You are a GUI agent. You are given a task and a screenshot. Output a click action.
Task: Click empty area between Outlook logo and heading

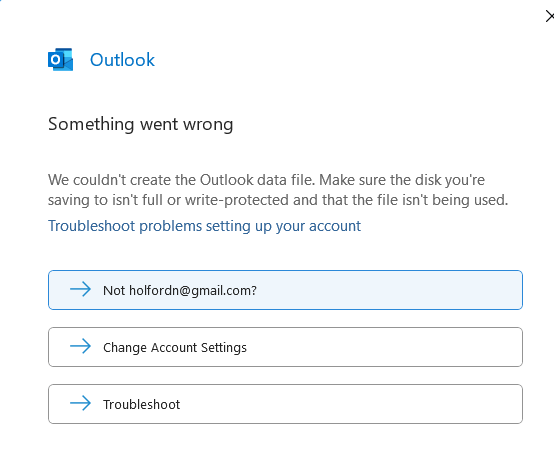pos(141,94)
